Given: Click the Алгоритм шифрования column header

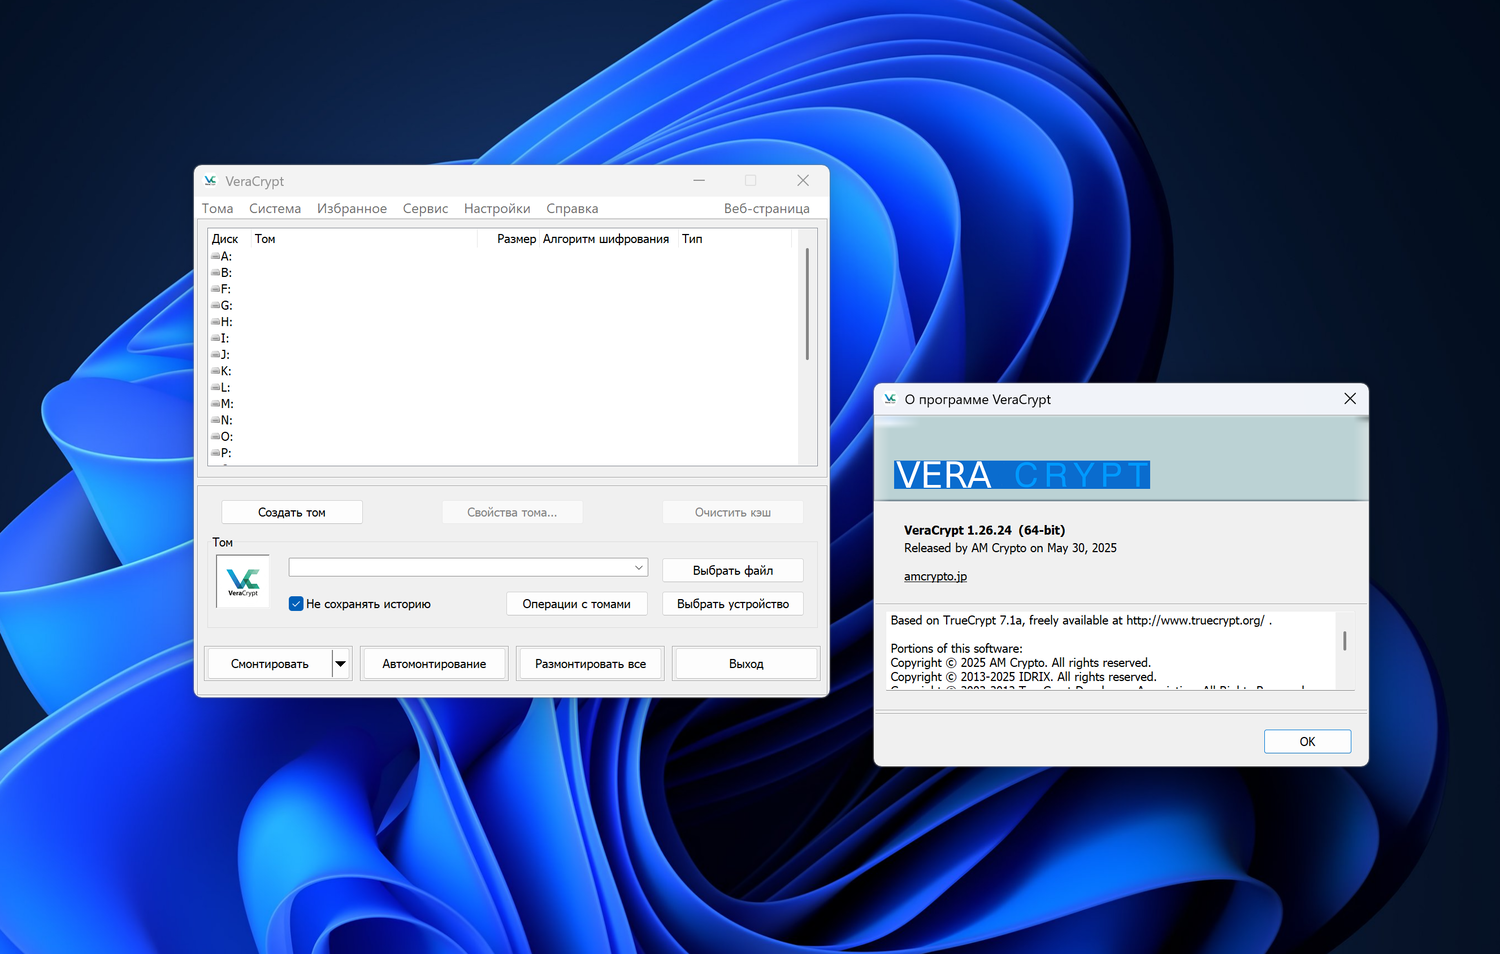Looking at the screenshot, I should click(606, 239).
